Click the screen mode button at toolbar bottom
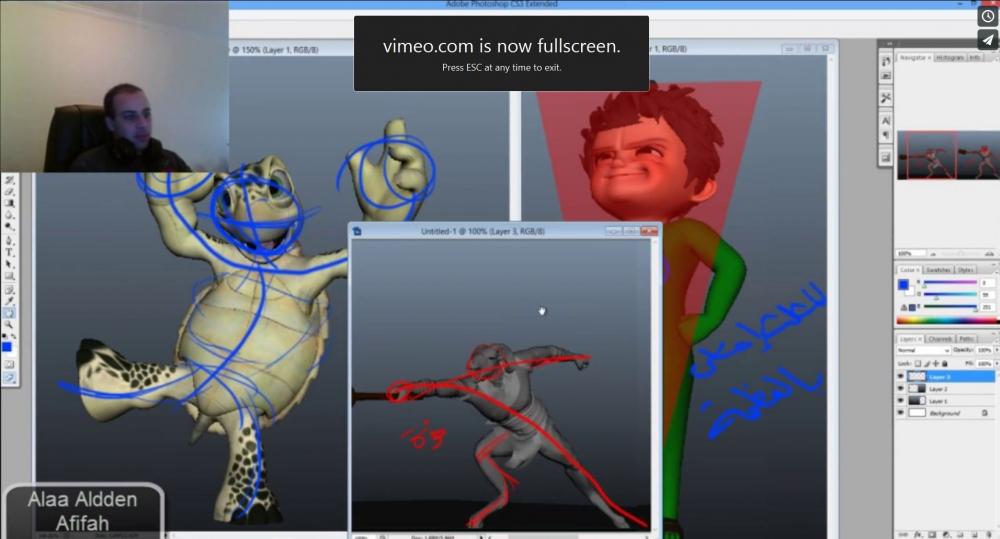The height and width of the screenshot is (539, 1000). (10, 378)
